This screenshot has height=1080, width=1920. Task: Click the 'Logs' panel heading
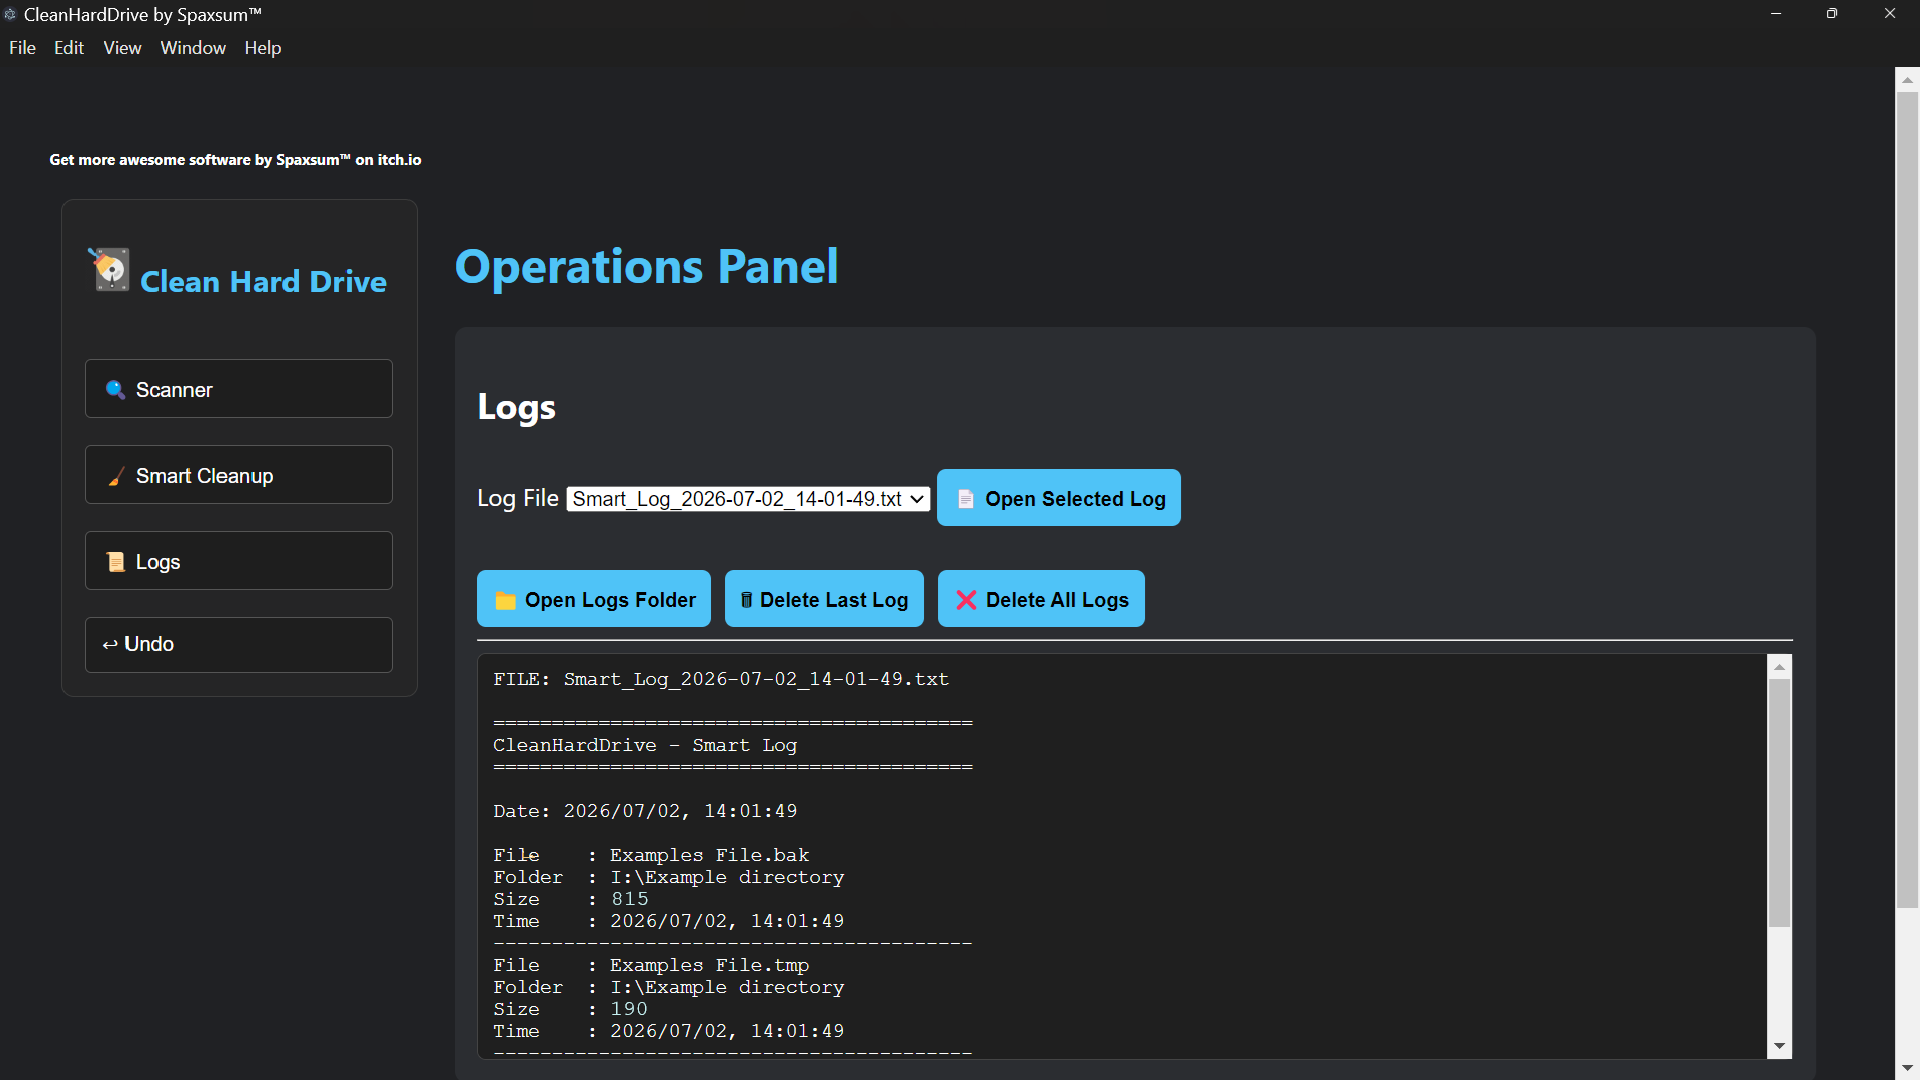(517, 408)
